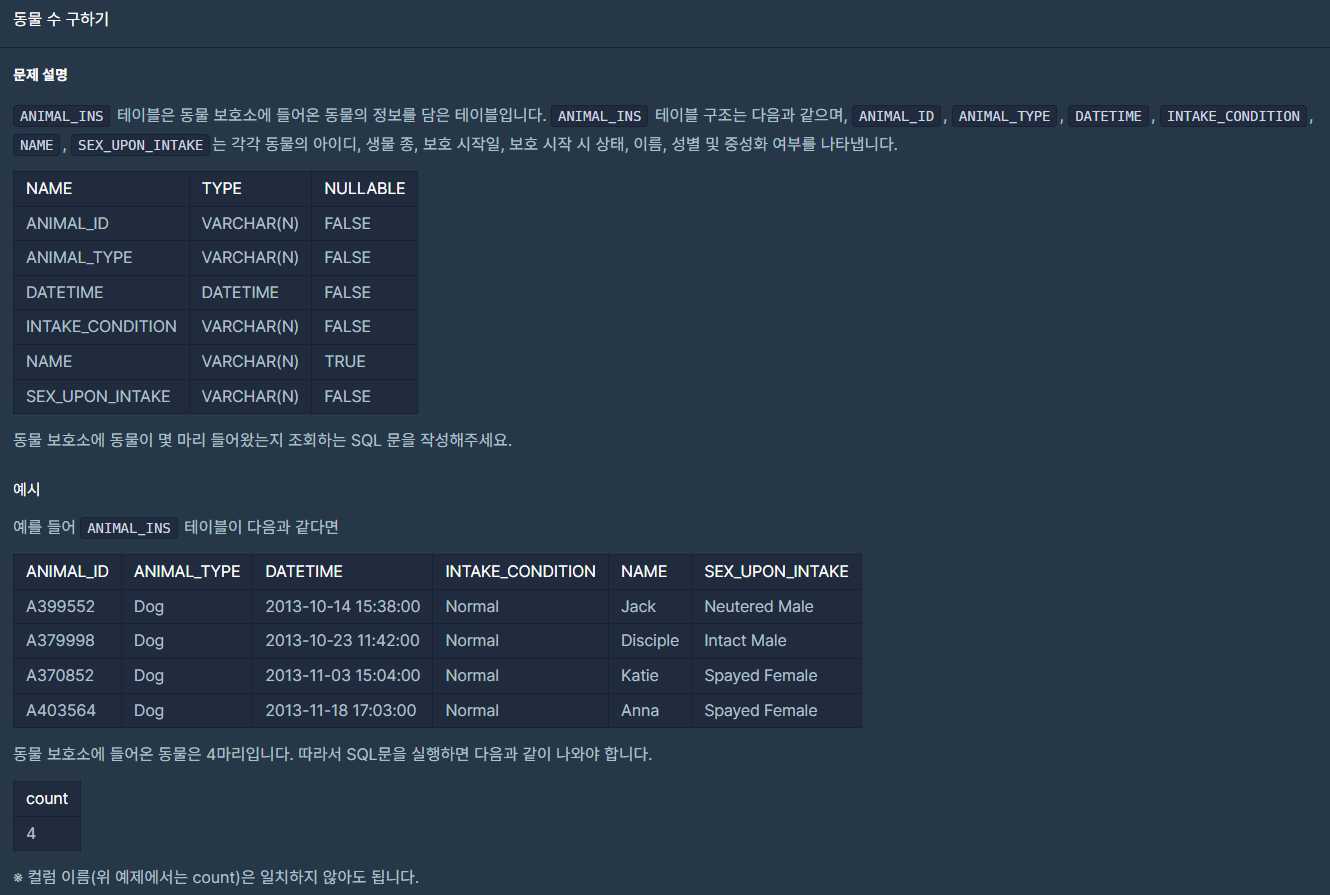This screenshot has height=895, width=1330.
Task: Click the Neutered Male cell
Action: click(758, 606)
